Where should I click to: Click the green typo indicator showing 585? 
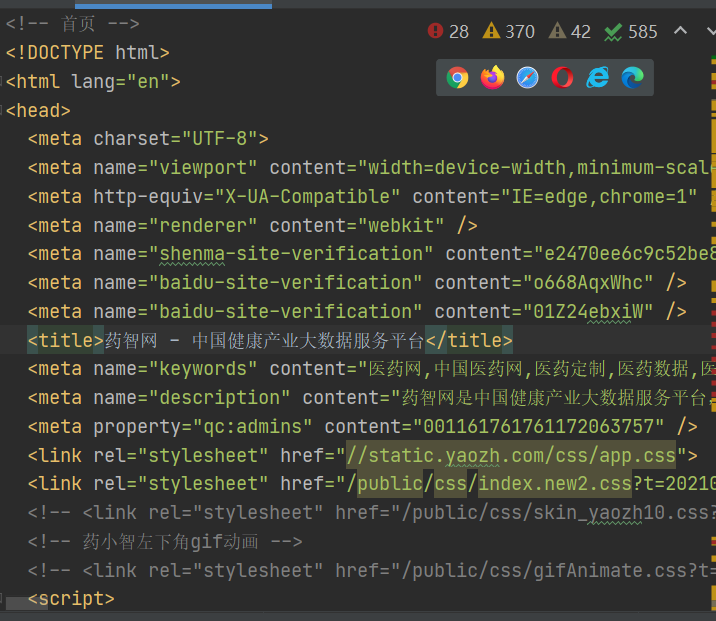pyautogui.click(x=631, y=32)
